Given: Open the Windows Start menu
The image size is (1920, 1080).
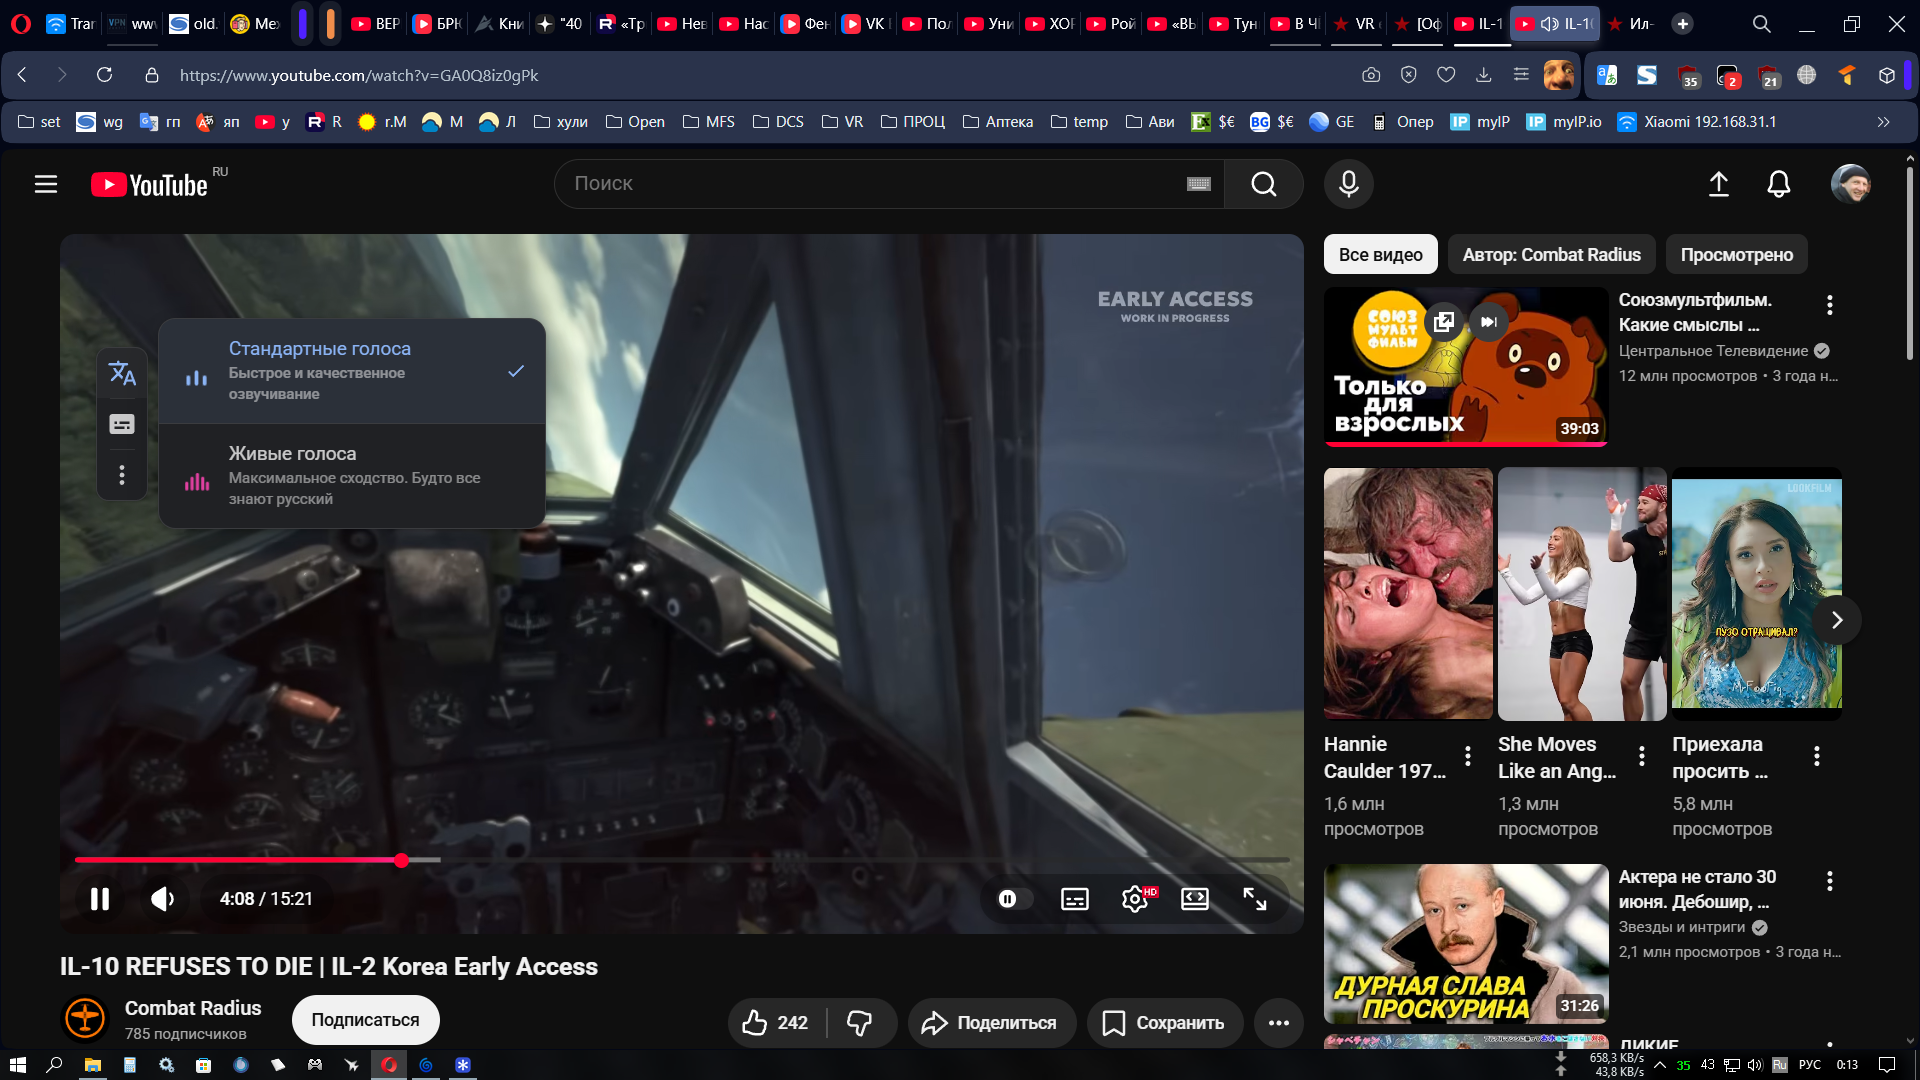Looking at the screenshot, I should (17, 1065).
